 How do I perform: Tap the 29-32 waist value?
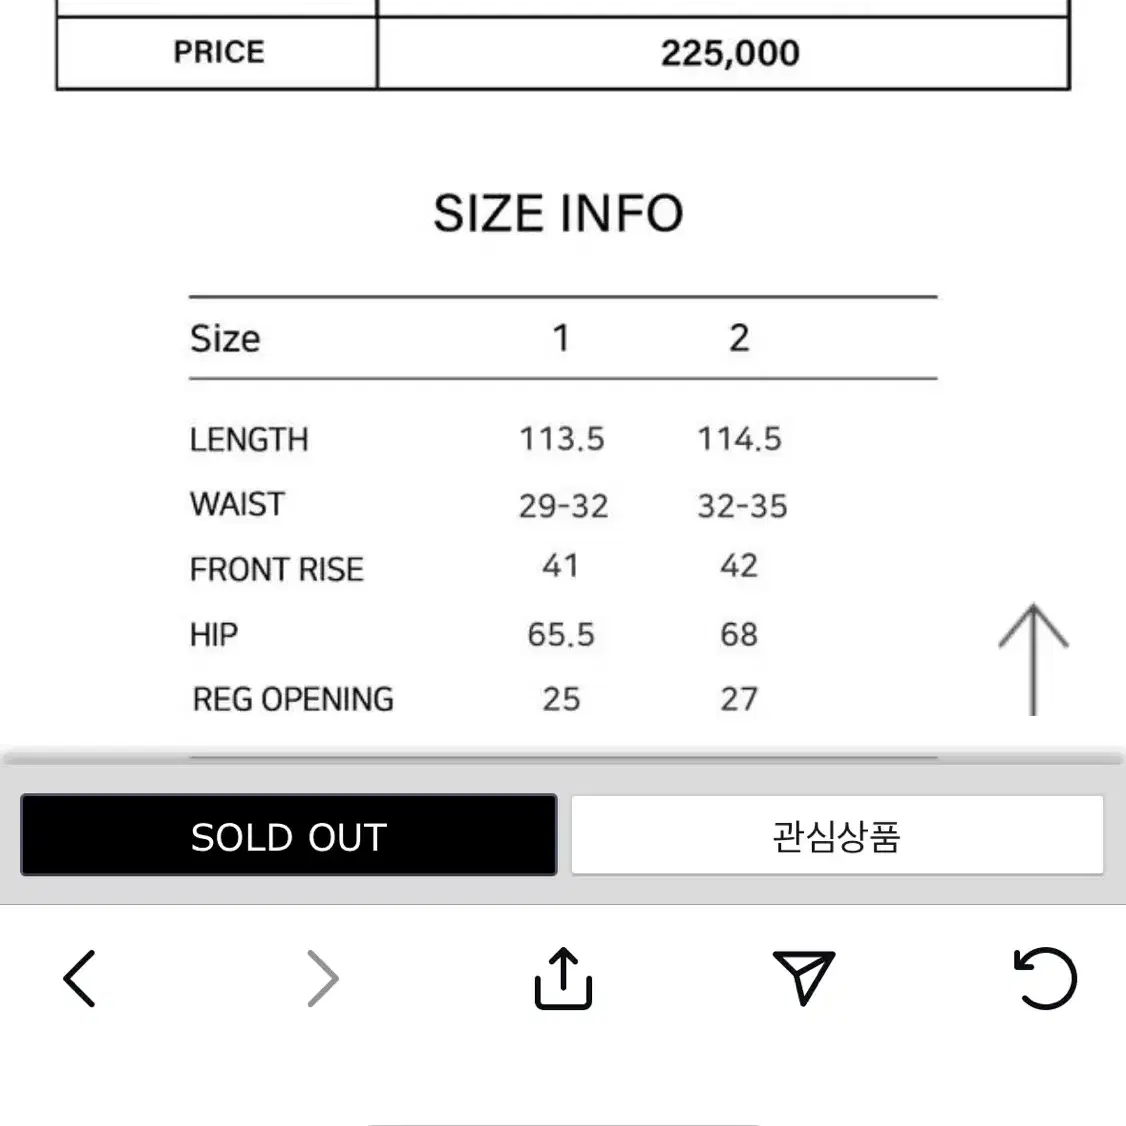tap(564, 506)
